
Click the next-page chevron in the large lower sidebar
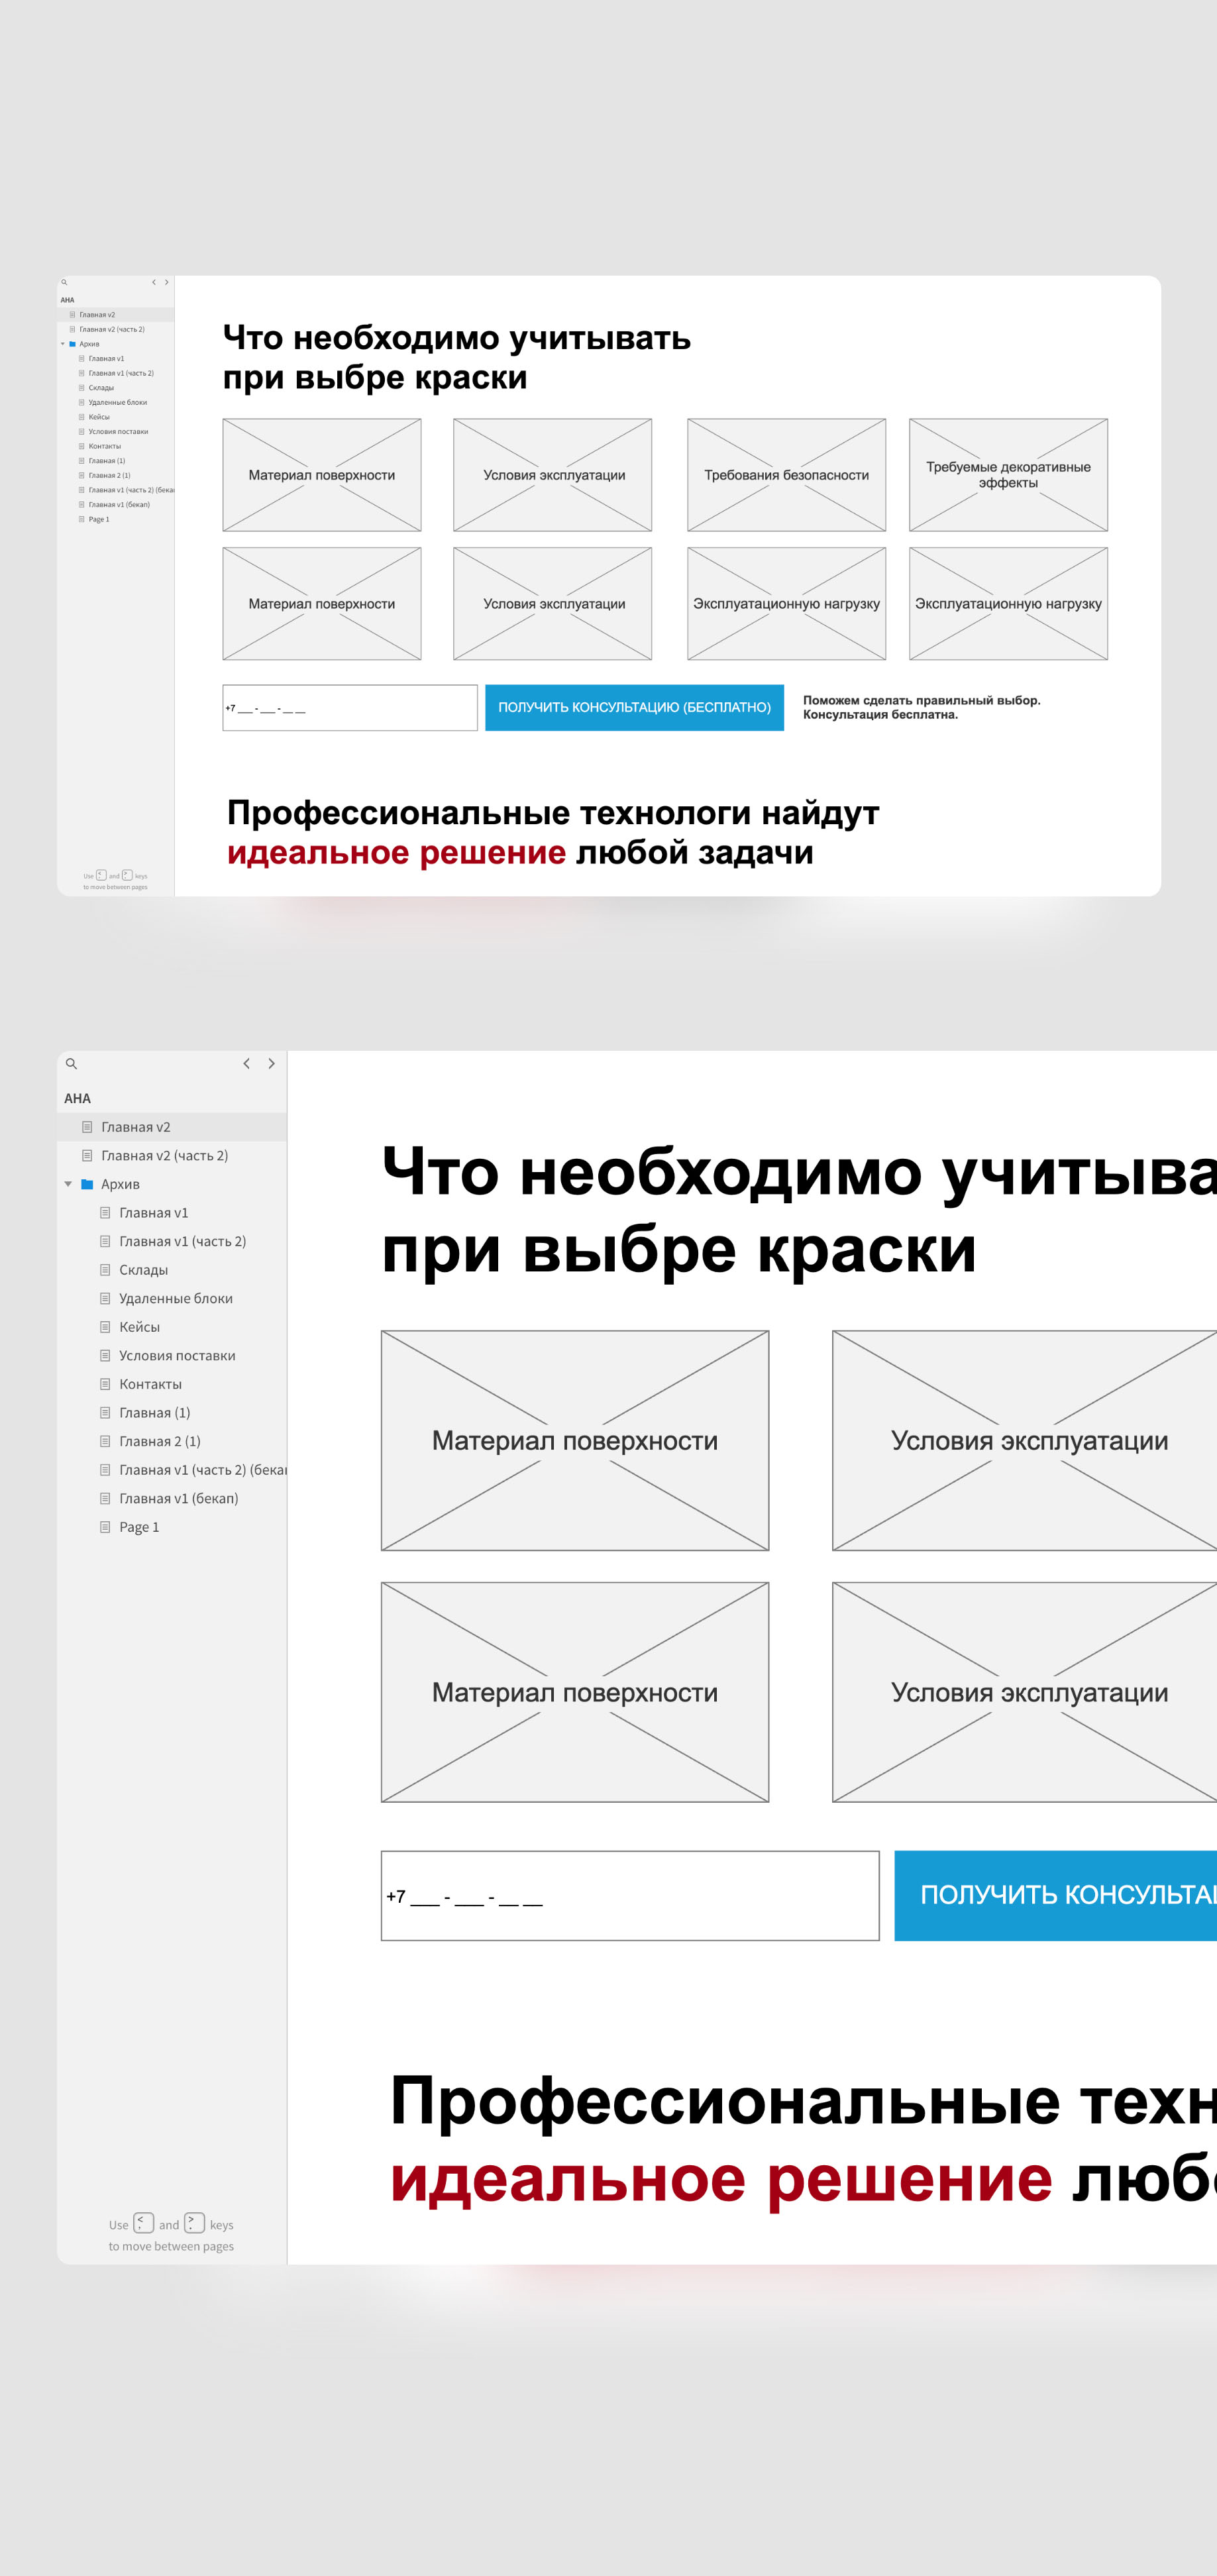[x=271, y=1064]
